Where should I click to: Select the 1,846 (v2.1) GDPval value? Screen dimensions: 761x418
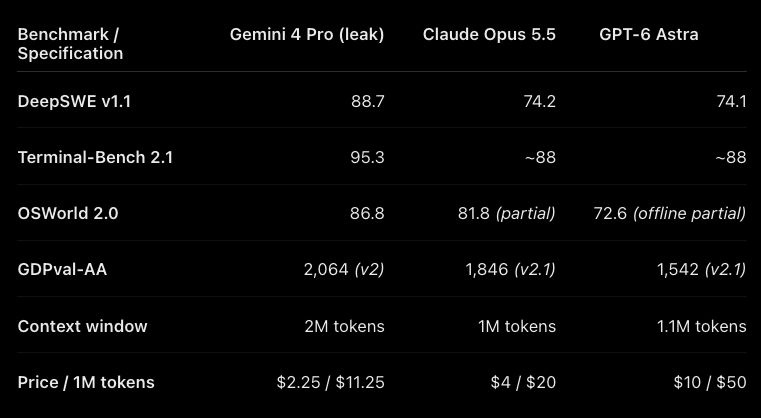pyautogui.click(x=511, y=269)
